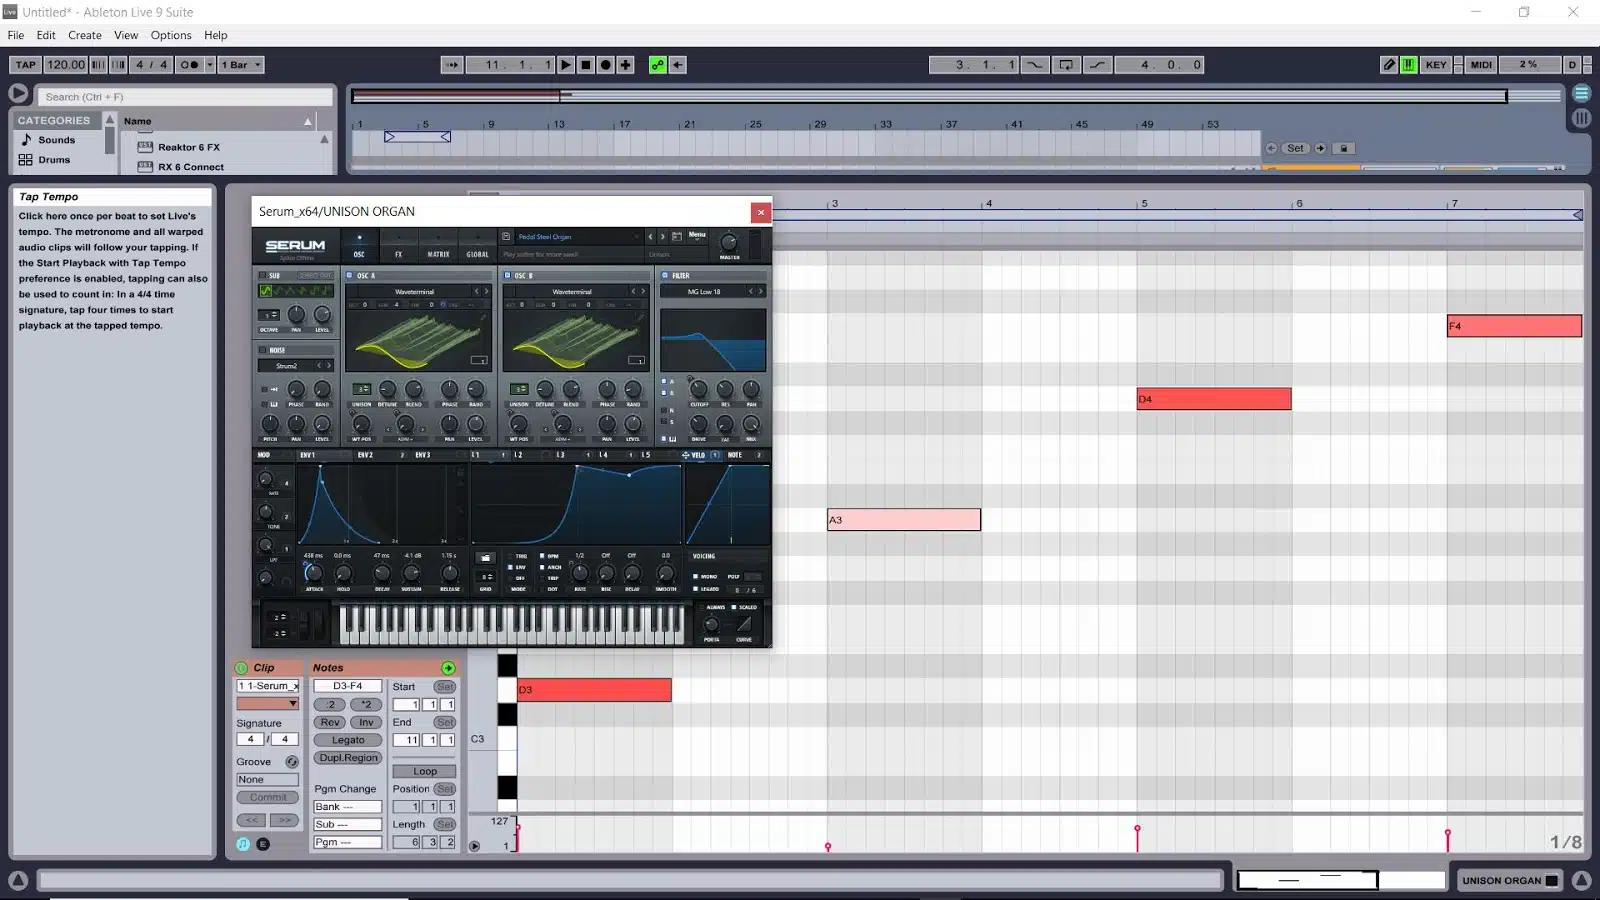Screen dimensions: 1600x900
Task: Toggle the clip Loop button
Action: click(x=425, y=772)
